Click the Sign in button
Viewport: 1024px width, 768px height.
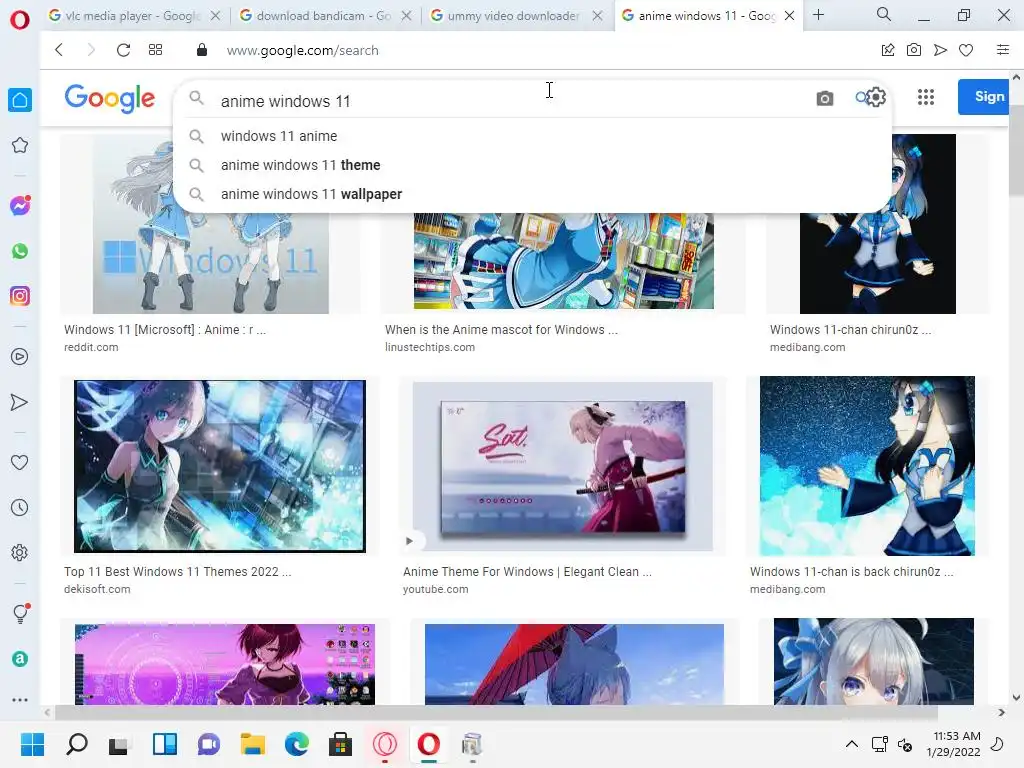(x=986, y=97)
